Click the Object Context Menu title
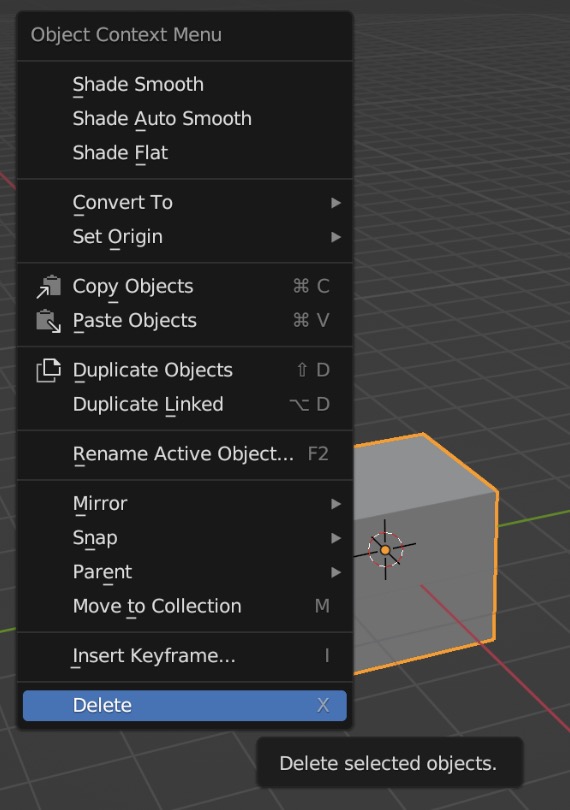This screenshot has width=570, height=810. [x=126, y=35]
